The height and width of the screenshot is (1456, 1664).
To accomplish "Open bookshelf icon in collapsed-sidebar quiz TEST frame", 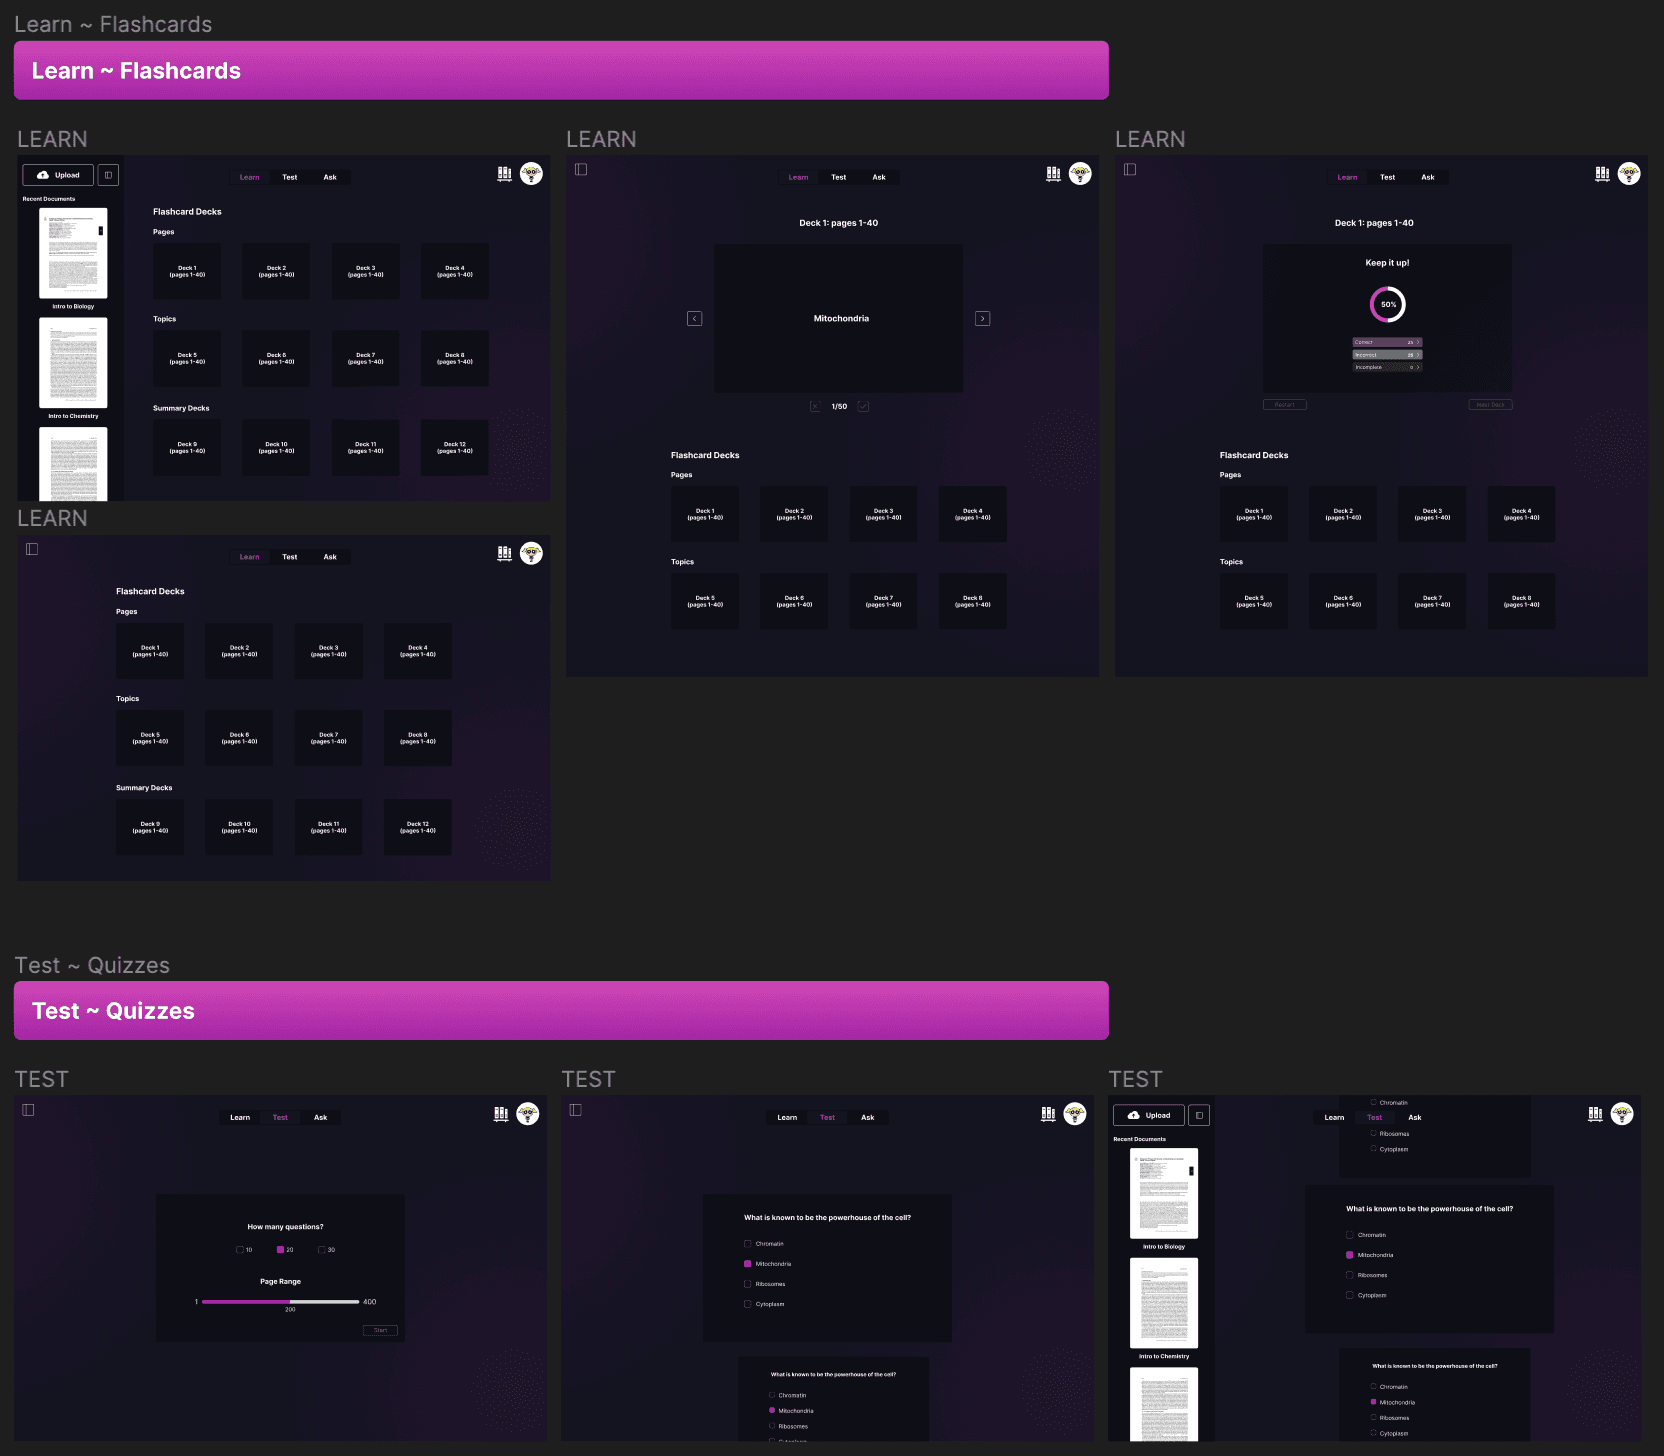I will pyautogui.click(x=1048, y=1114).
